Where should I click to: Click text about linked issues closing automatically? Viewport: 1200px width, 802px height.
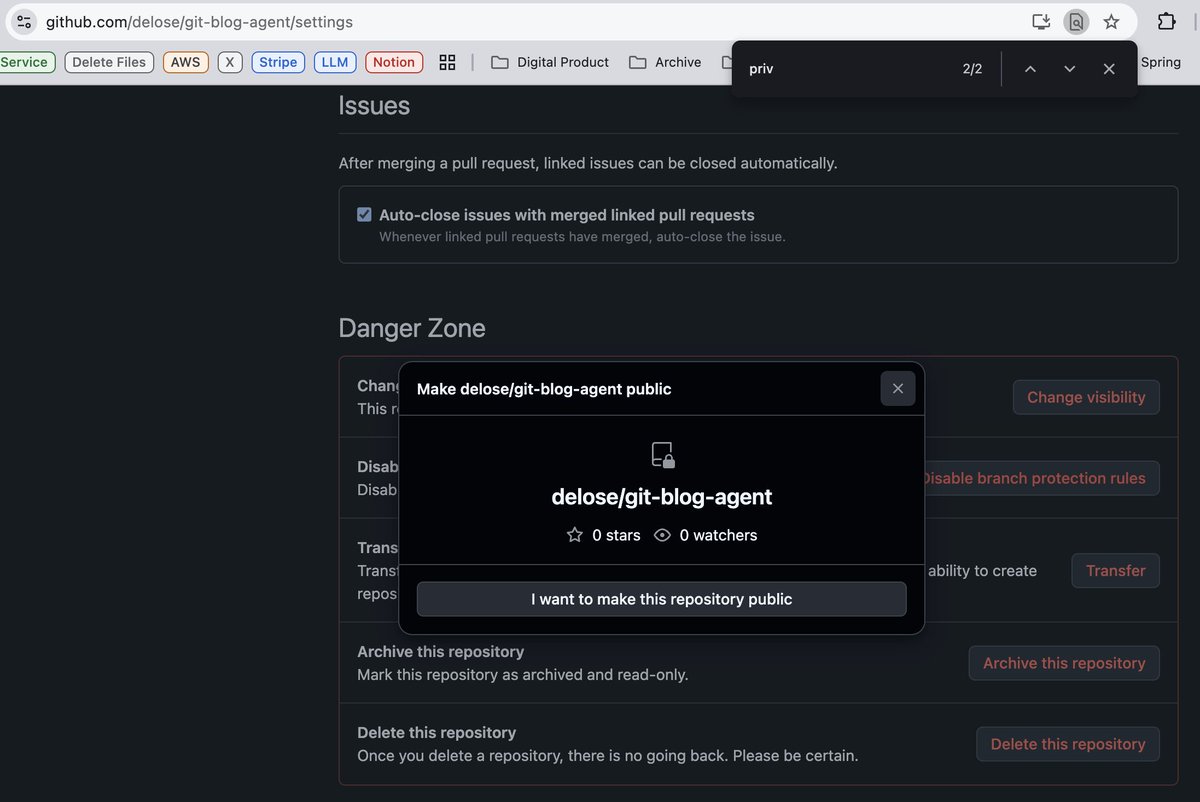pos(588,163)
